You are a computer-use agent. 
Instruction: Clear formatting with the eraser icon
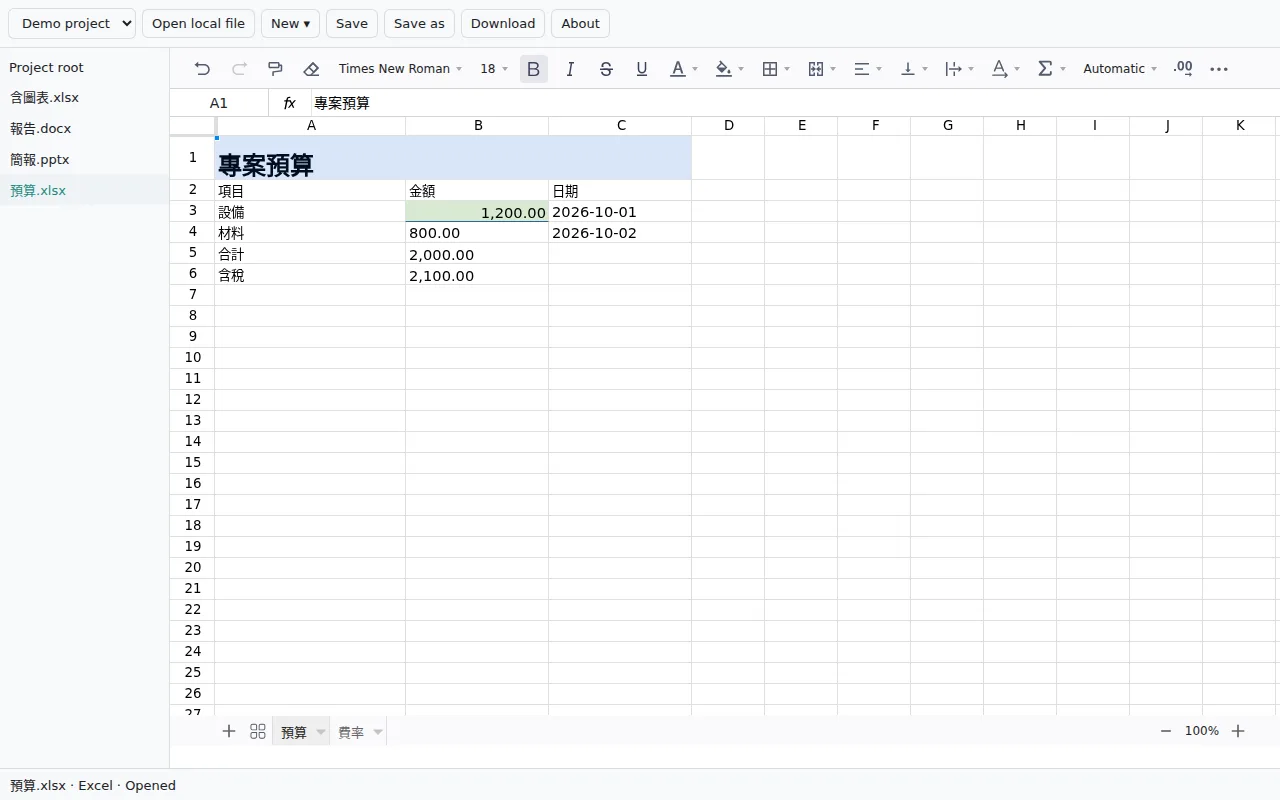[311, 69]
